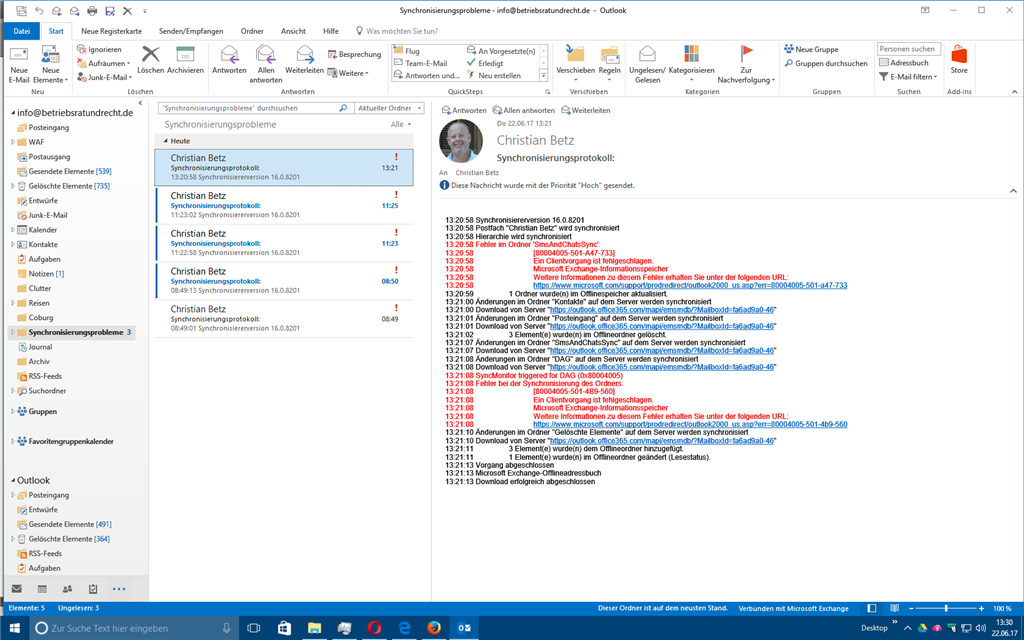Click the Personen suchen field
Viewport: 1024px width, 640px height.
click(908, 49)
